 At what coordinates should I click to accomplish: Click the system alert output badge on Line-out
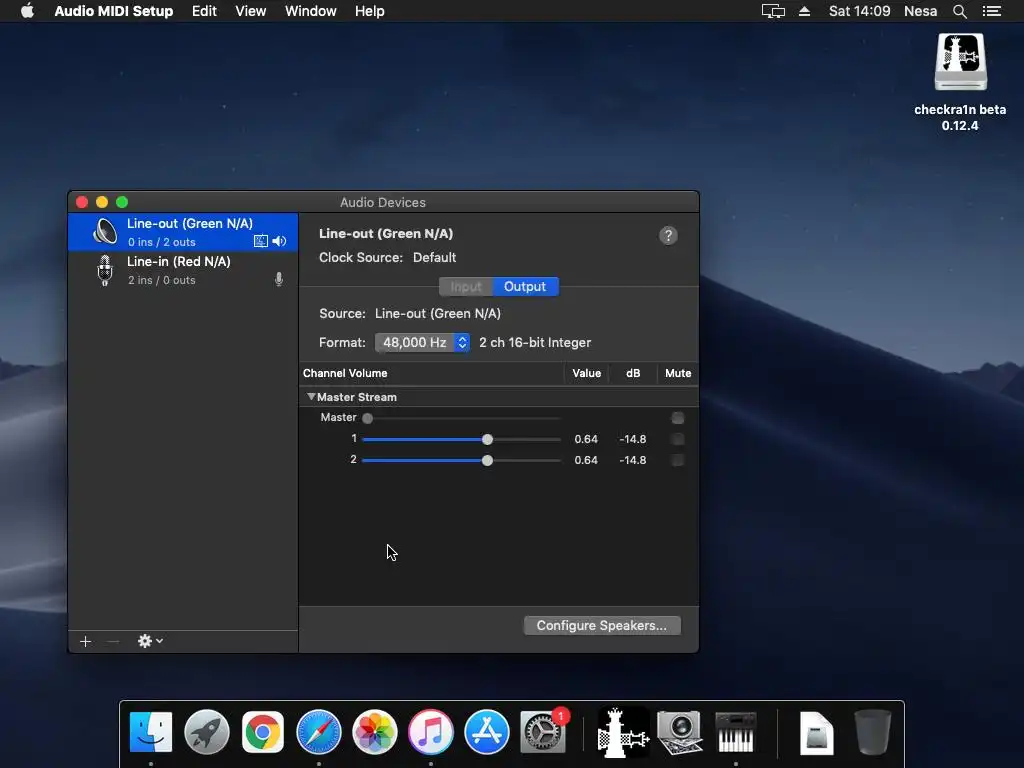tap(261, 241)
